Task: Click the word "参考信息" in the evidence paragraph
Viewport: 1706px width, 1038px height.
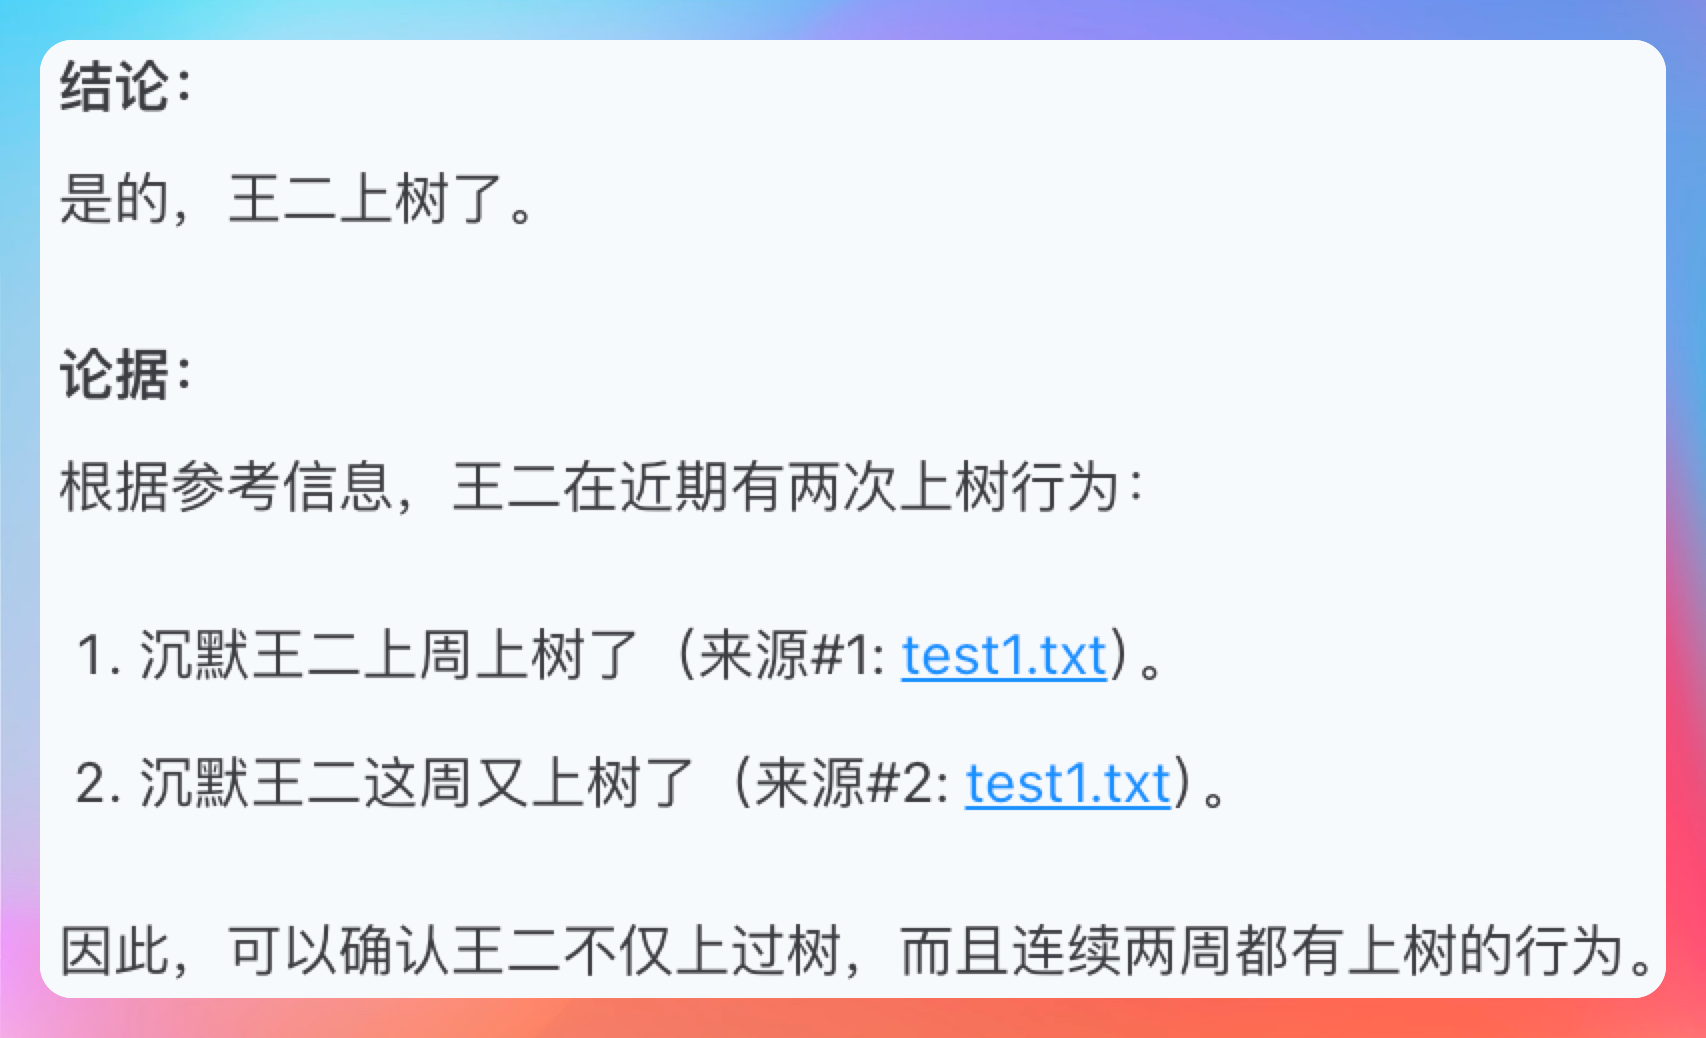Action: pyautogui.click(x=282, y=487)
